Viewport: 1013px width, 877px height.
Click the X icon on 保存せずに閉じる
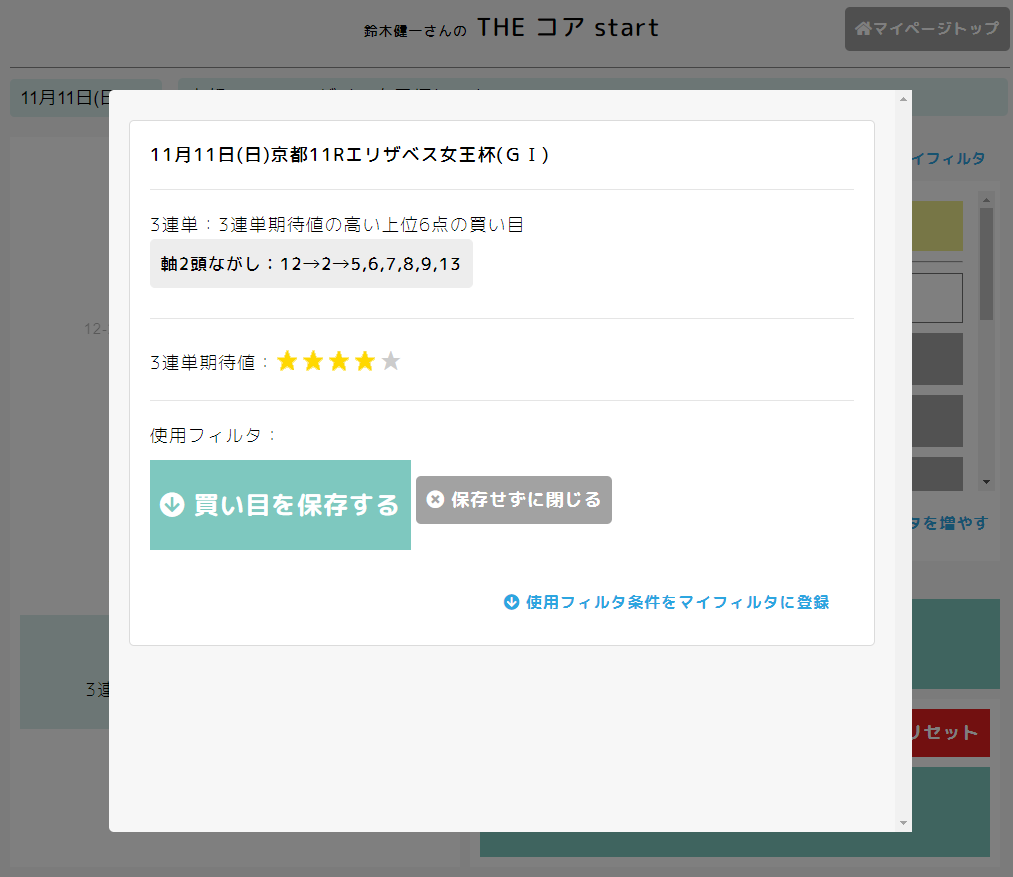(x=435, y=499)
